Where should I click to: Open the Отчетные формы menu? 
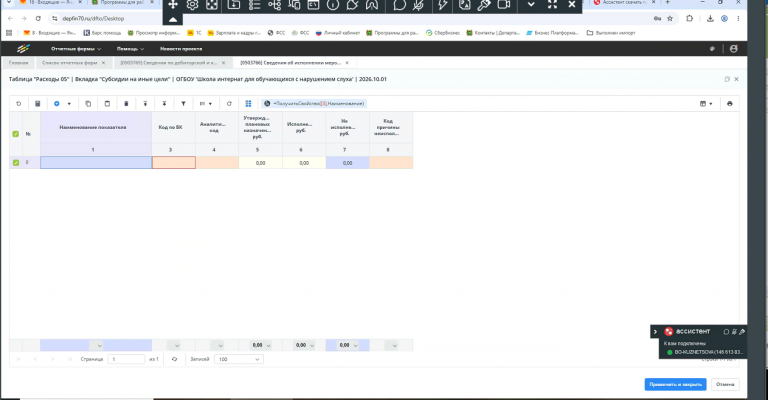[x=76, y=49]
